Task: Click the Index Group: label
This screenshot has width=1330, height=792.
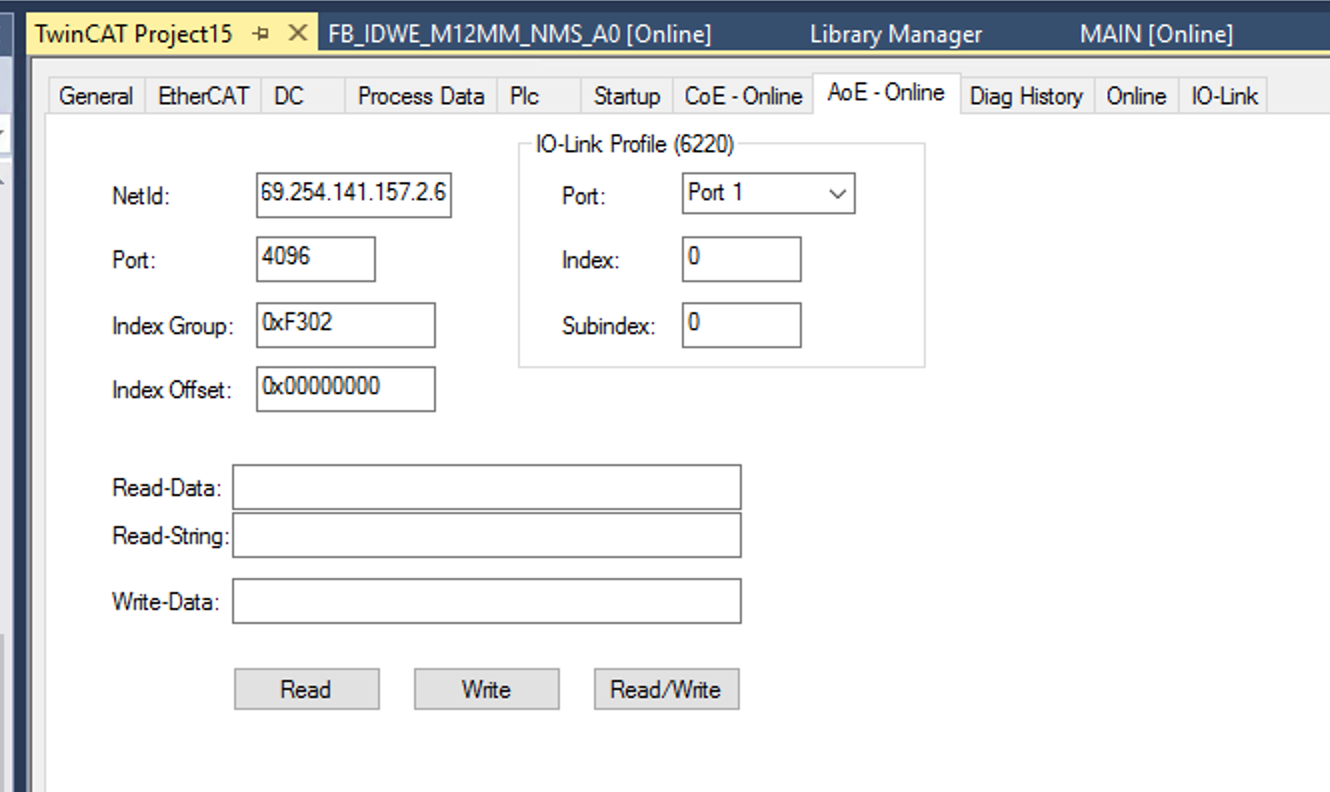Action: 172,326
